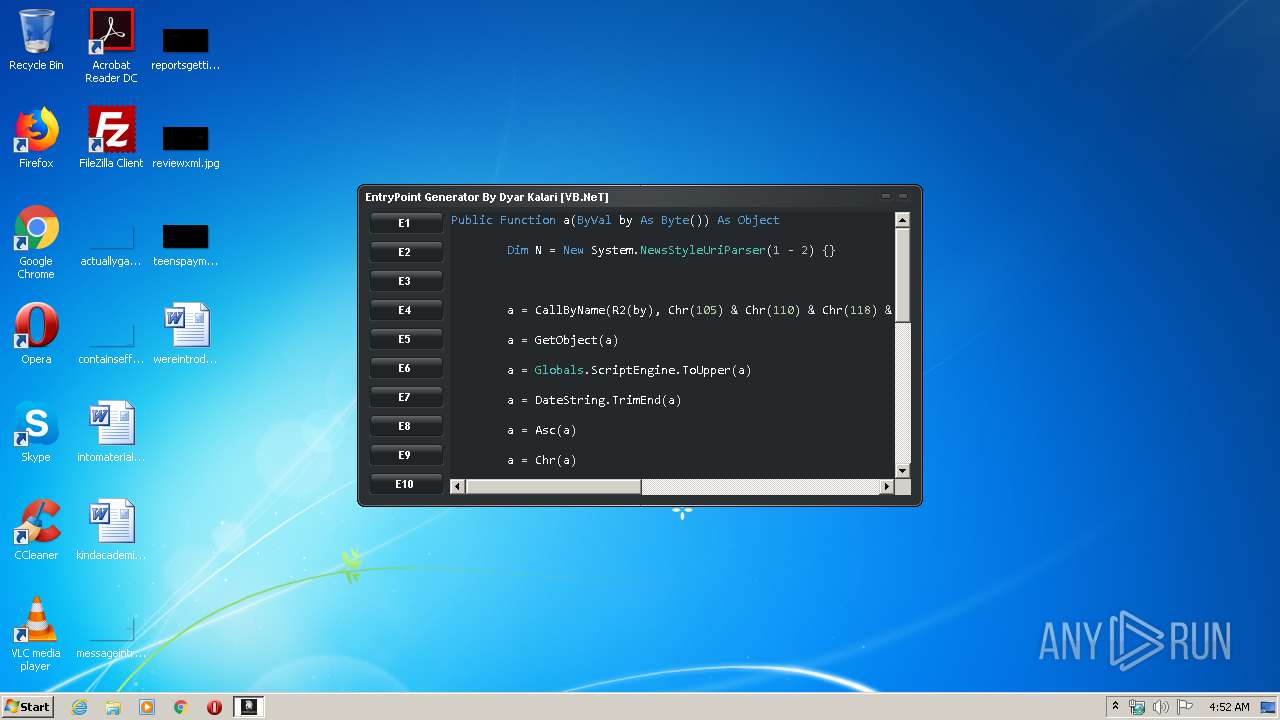Image resolution: width=1280 pixels, height=720 pixels.
Task: Select the E9 button
Action: click(x=405, y=455)
